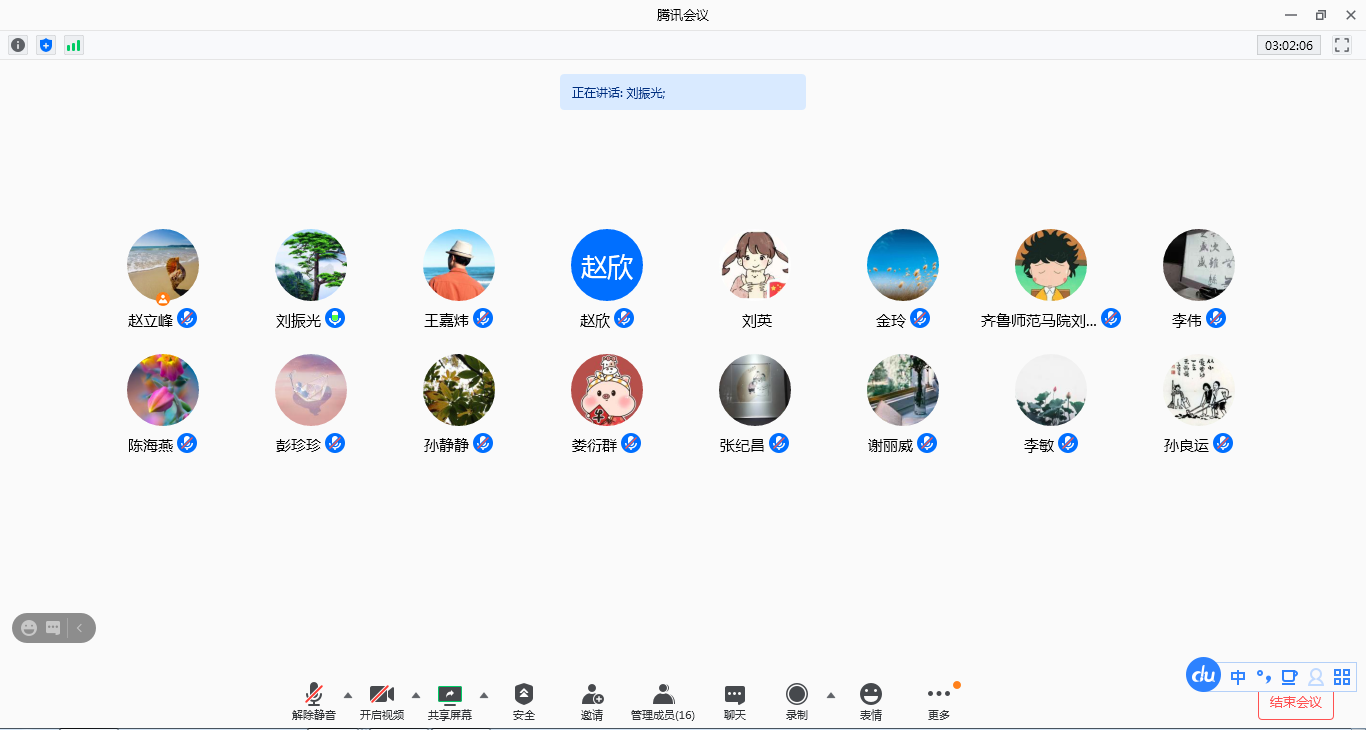The width and height of the screenshot is (1366, 730).
Task: Click Share Screen (共享屏幕) button
Action: [450, 701]
